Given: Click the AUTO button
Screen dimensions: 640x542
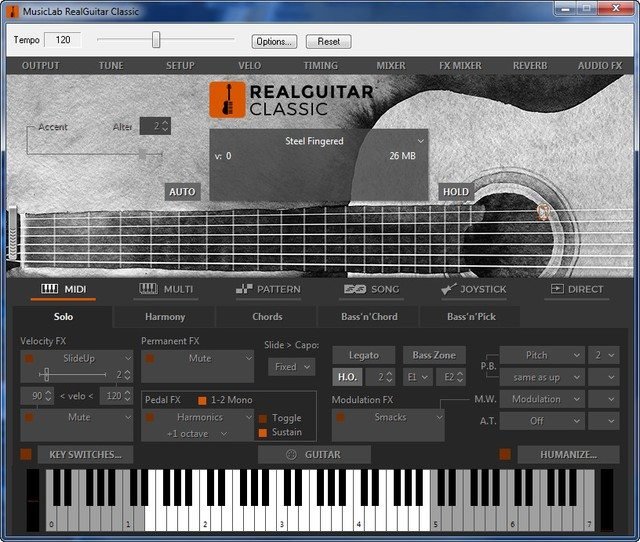Looking at the screenshot, I should pos(182,192).
